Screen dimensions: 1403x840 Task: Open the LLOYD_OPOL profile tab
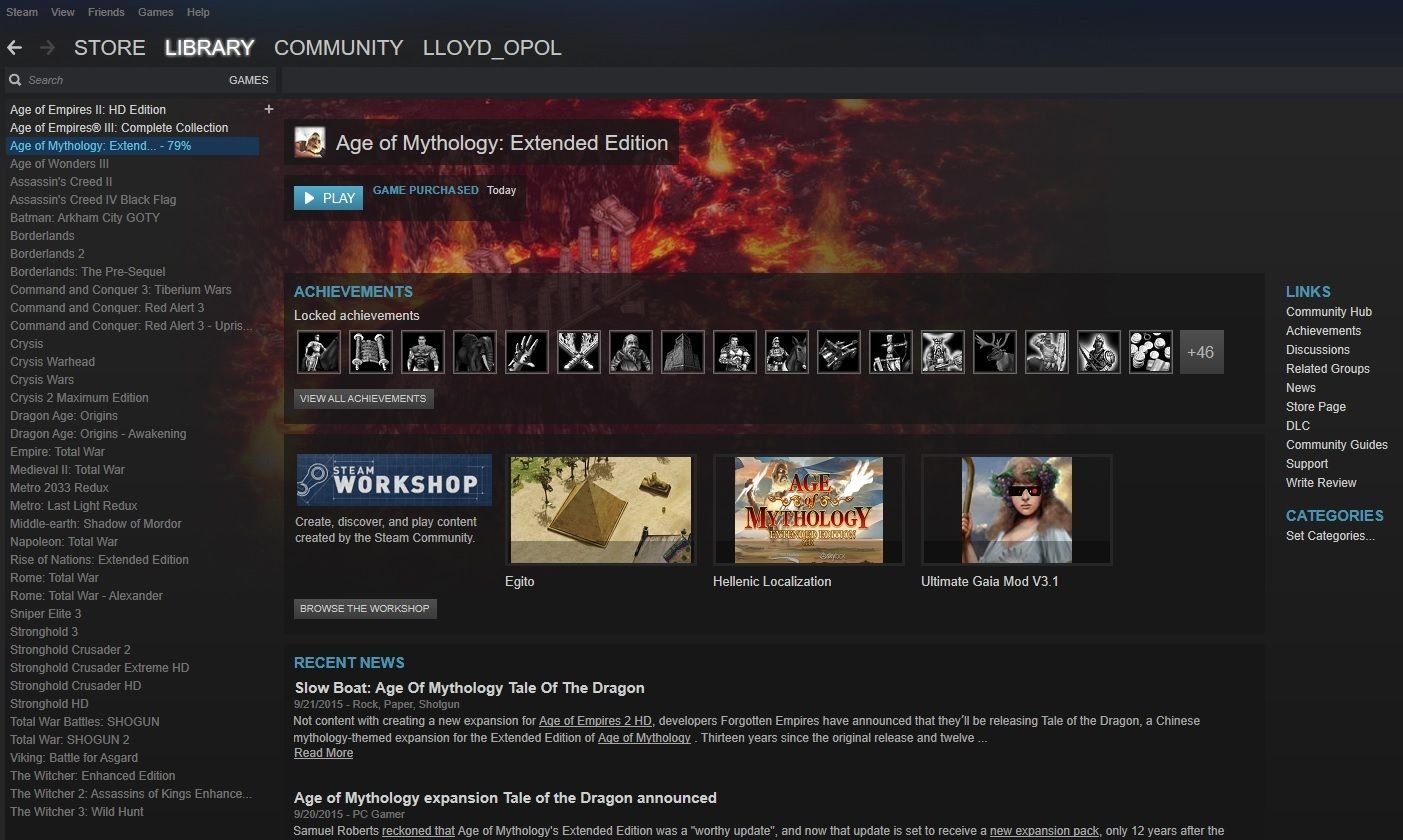(x=492, y=47)
